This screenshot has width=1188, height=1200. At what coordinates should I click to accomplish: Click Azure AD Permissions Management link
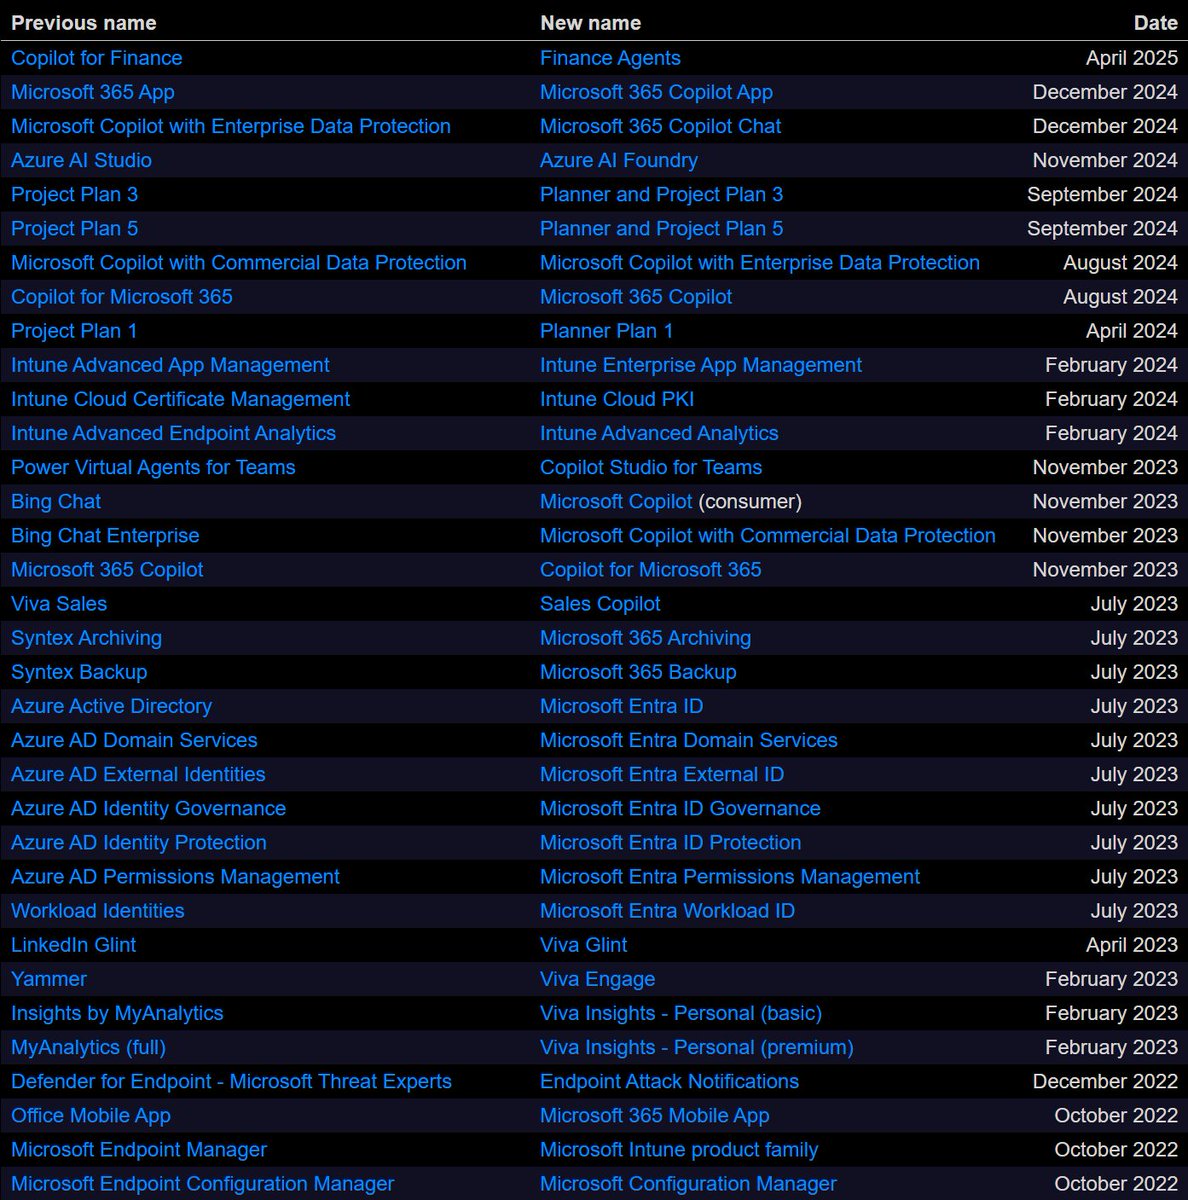(175, 876)
